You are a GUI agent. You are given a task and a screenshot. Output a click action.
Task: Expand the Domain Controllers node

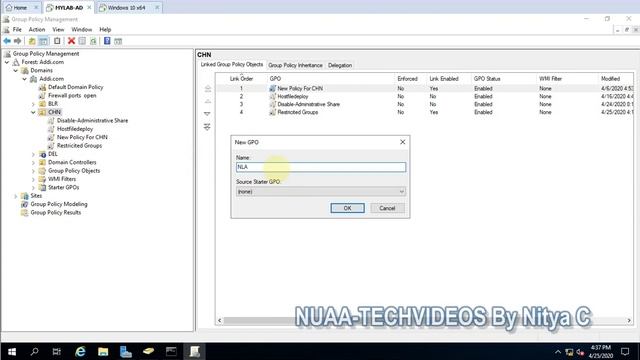[x=33, y=162]
